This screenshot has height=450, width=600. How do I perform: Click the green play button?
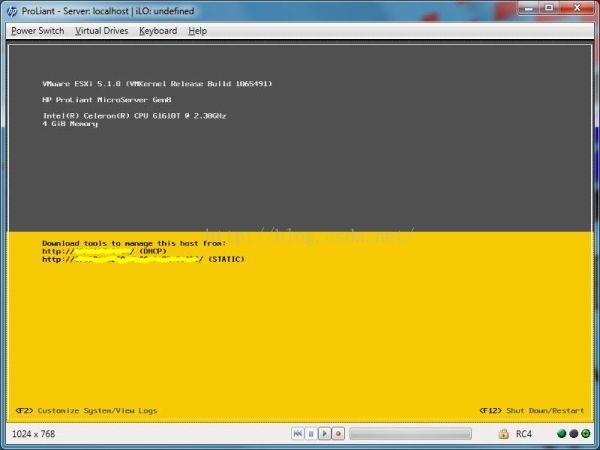324,434
